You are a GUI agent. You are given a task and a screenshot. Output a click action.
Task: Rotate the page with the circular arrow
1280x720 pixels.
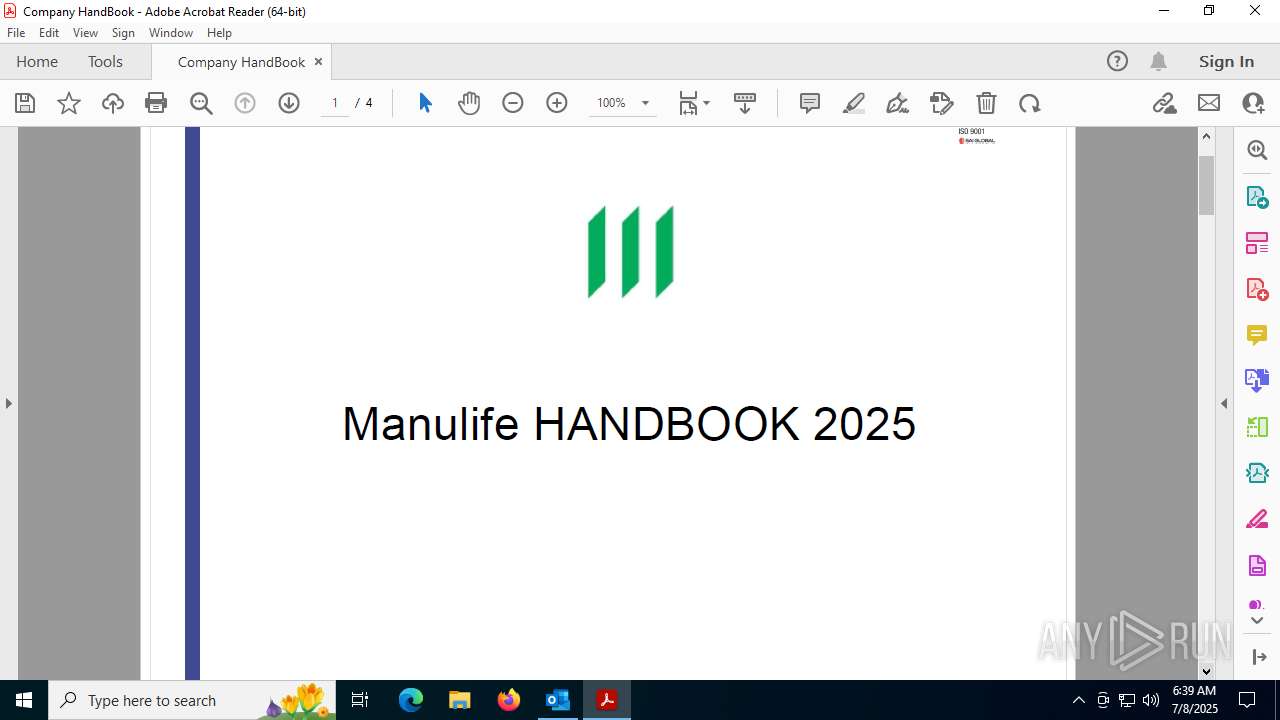point(1030,103)
